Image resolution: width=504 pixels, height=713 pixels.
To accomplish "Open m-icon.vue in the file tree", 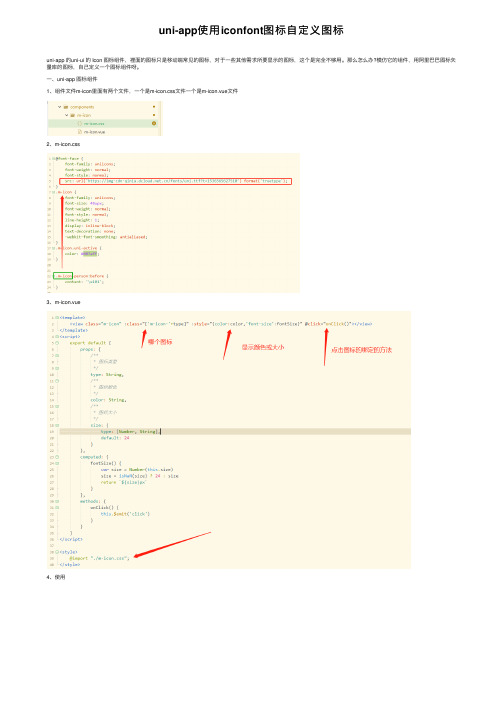I will click(94, 132).
